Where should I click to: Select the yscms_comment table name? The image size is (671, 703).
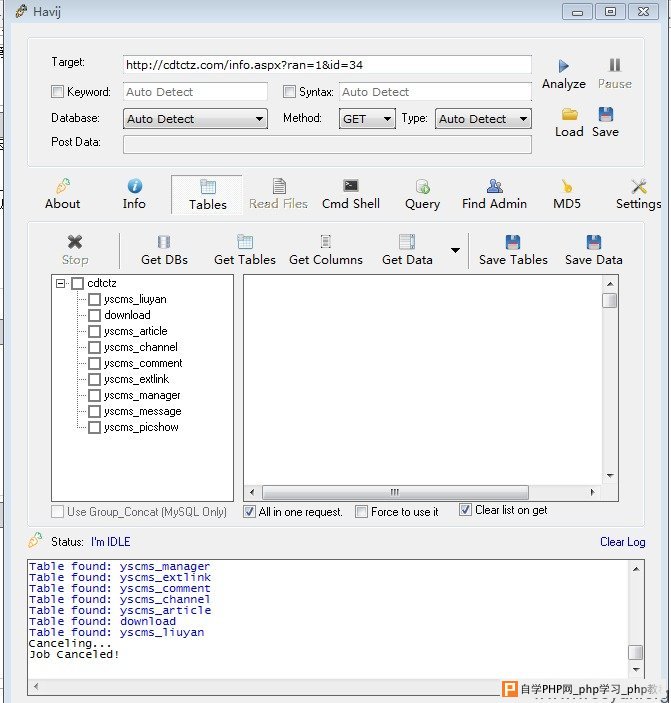point(143,363)
